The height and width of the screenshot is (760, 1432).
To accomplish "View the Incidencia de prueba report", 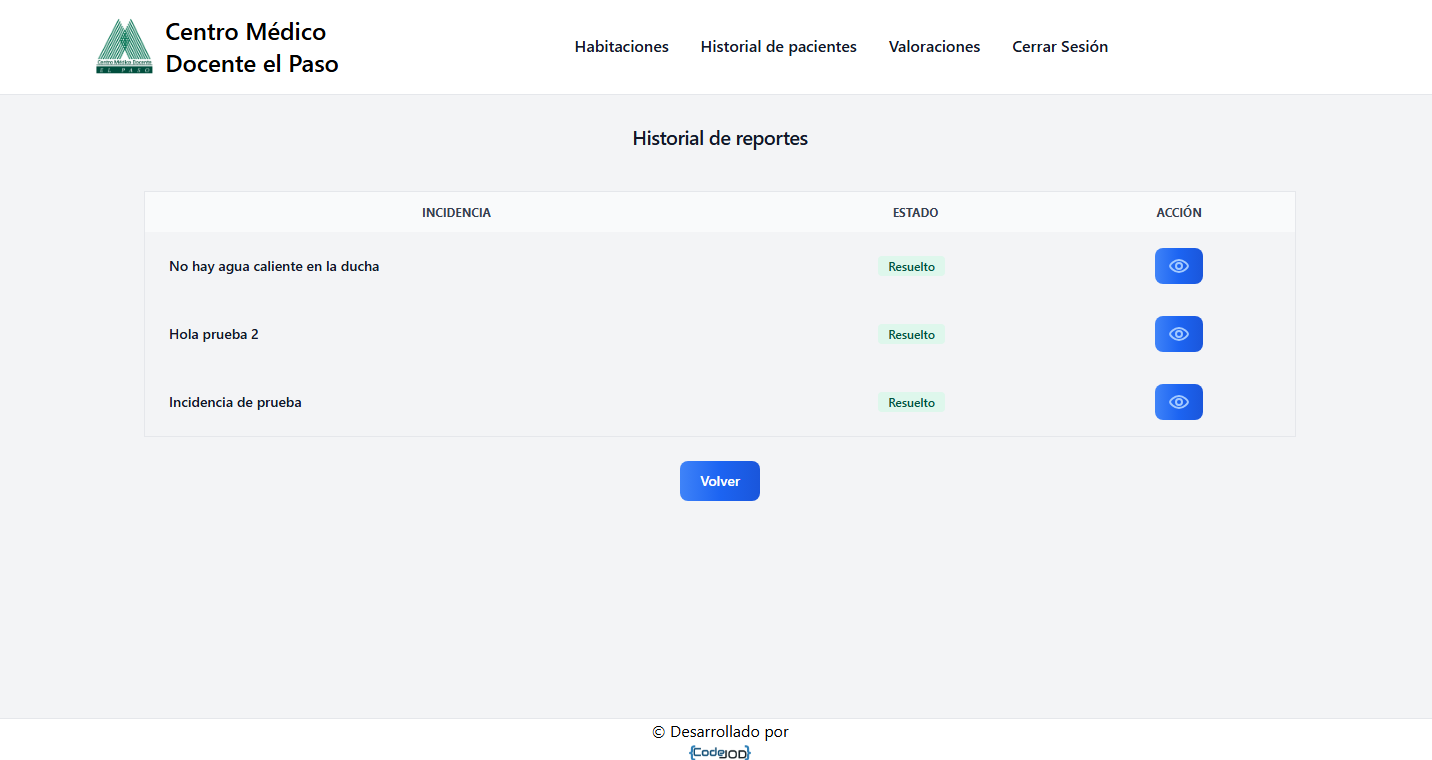I will pos(1178,402).
